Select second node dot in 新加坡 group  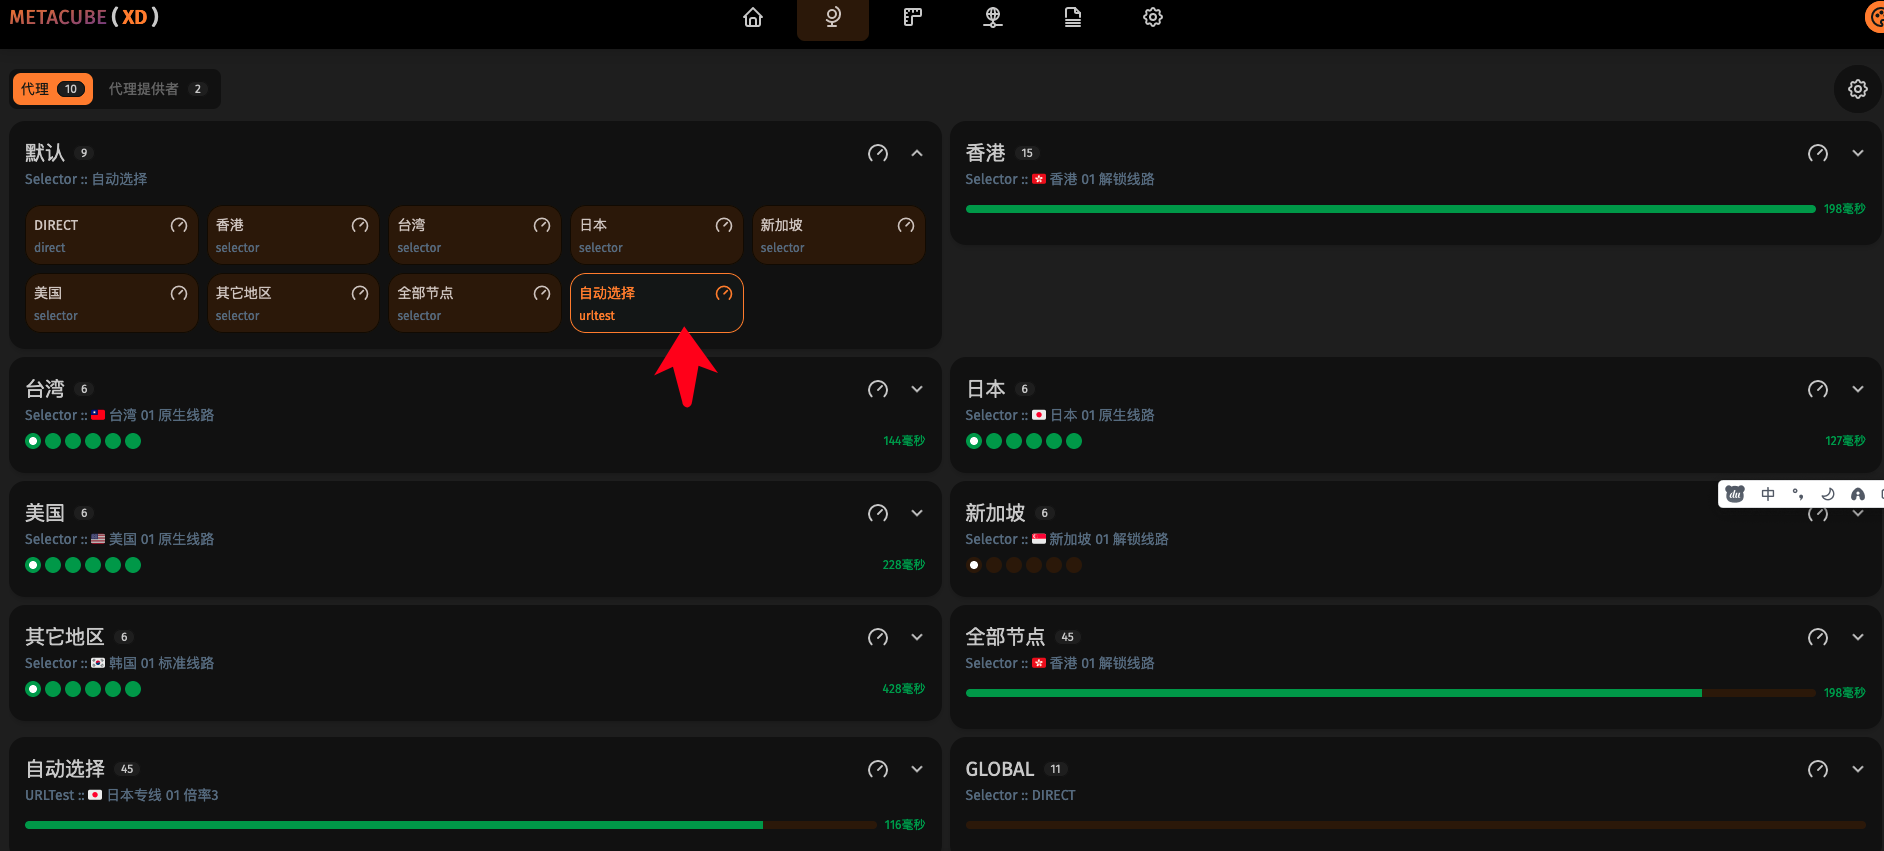coord(994,565)
